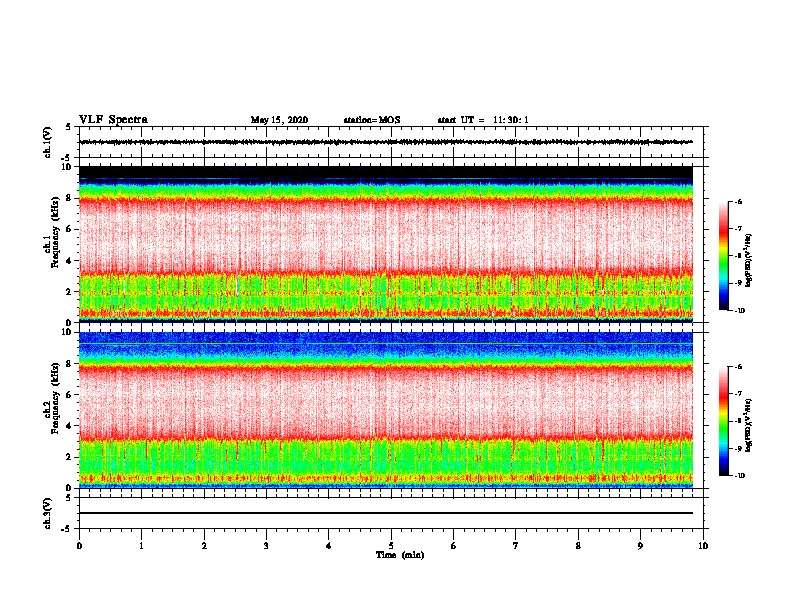
Task: Click time axis tick label "0"
Action: tap(79, 545)
